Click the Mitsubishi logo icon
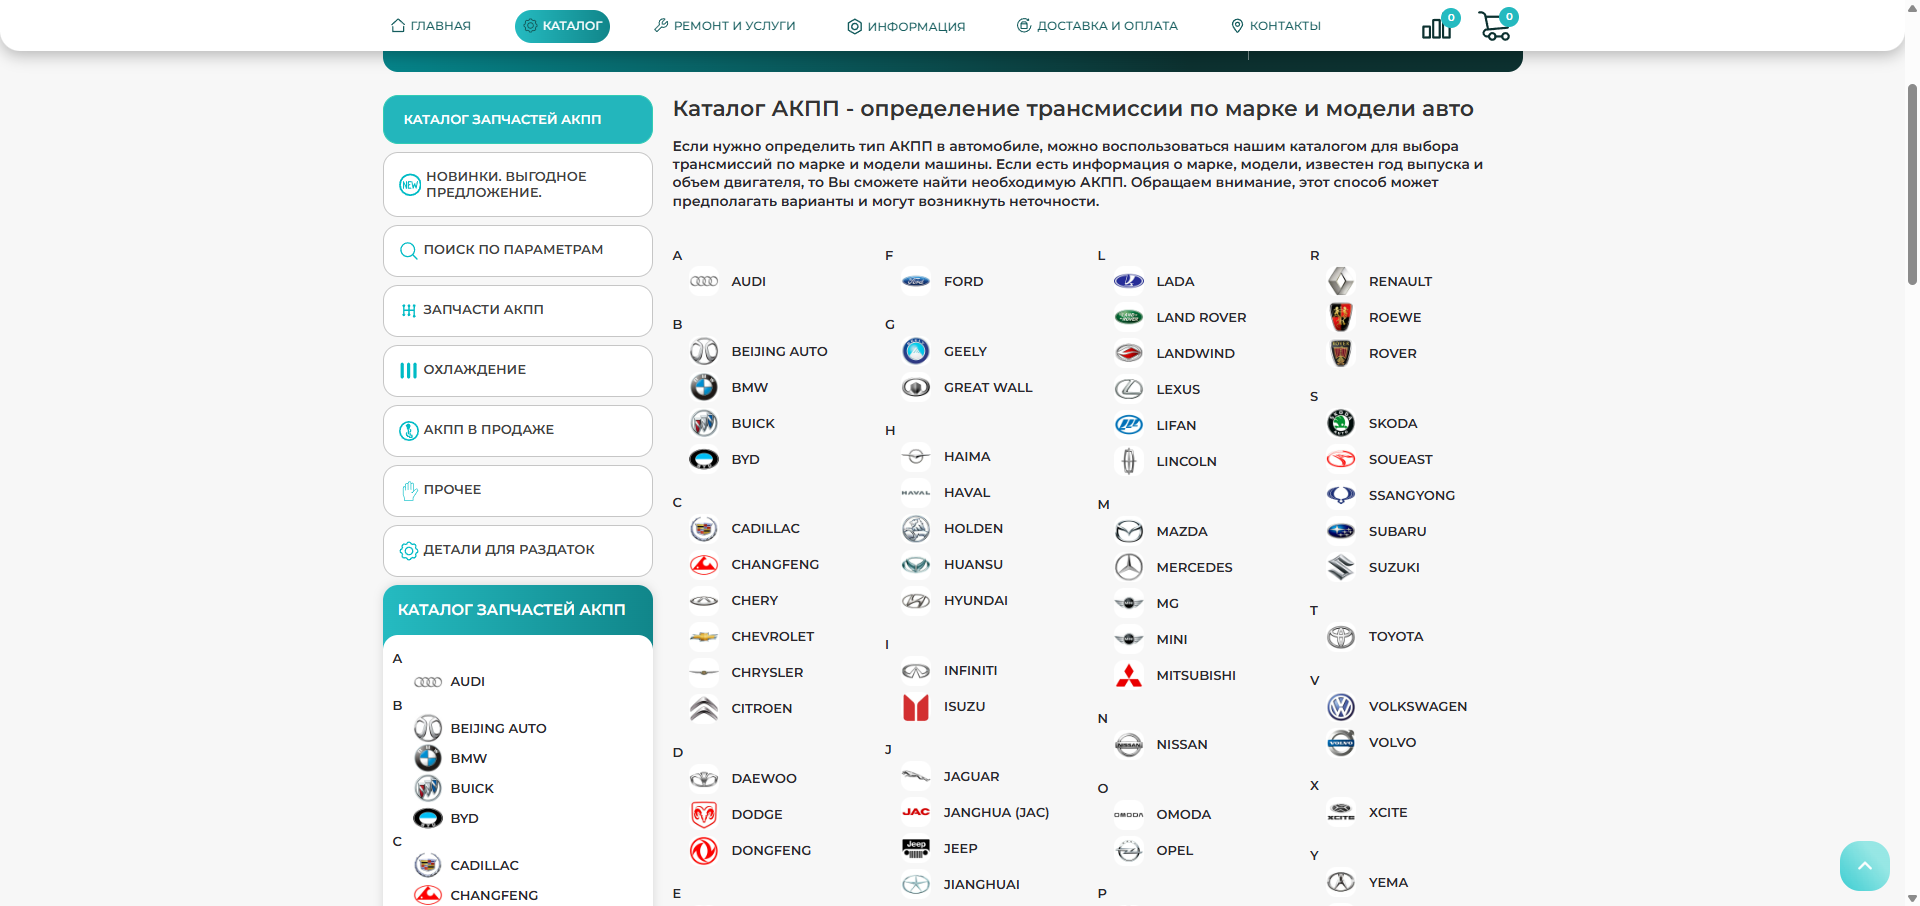The height and width of the screenshot is (906, 1920). click(x=1129, y=675)
